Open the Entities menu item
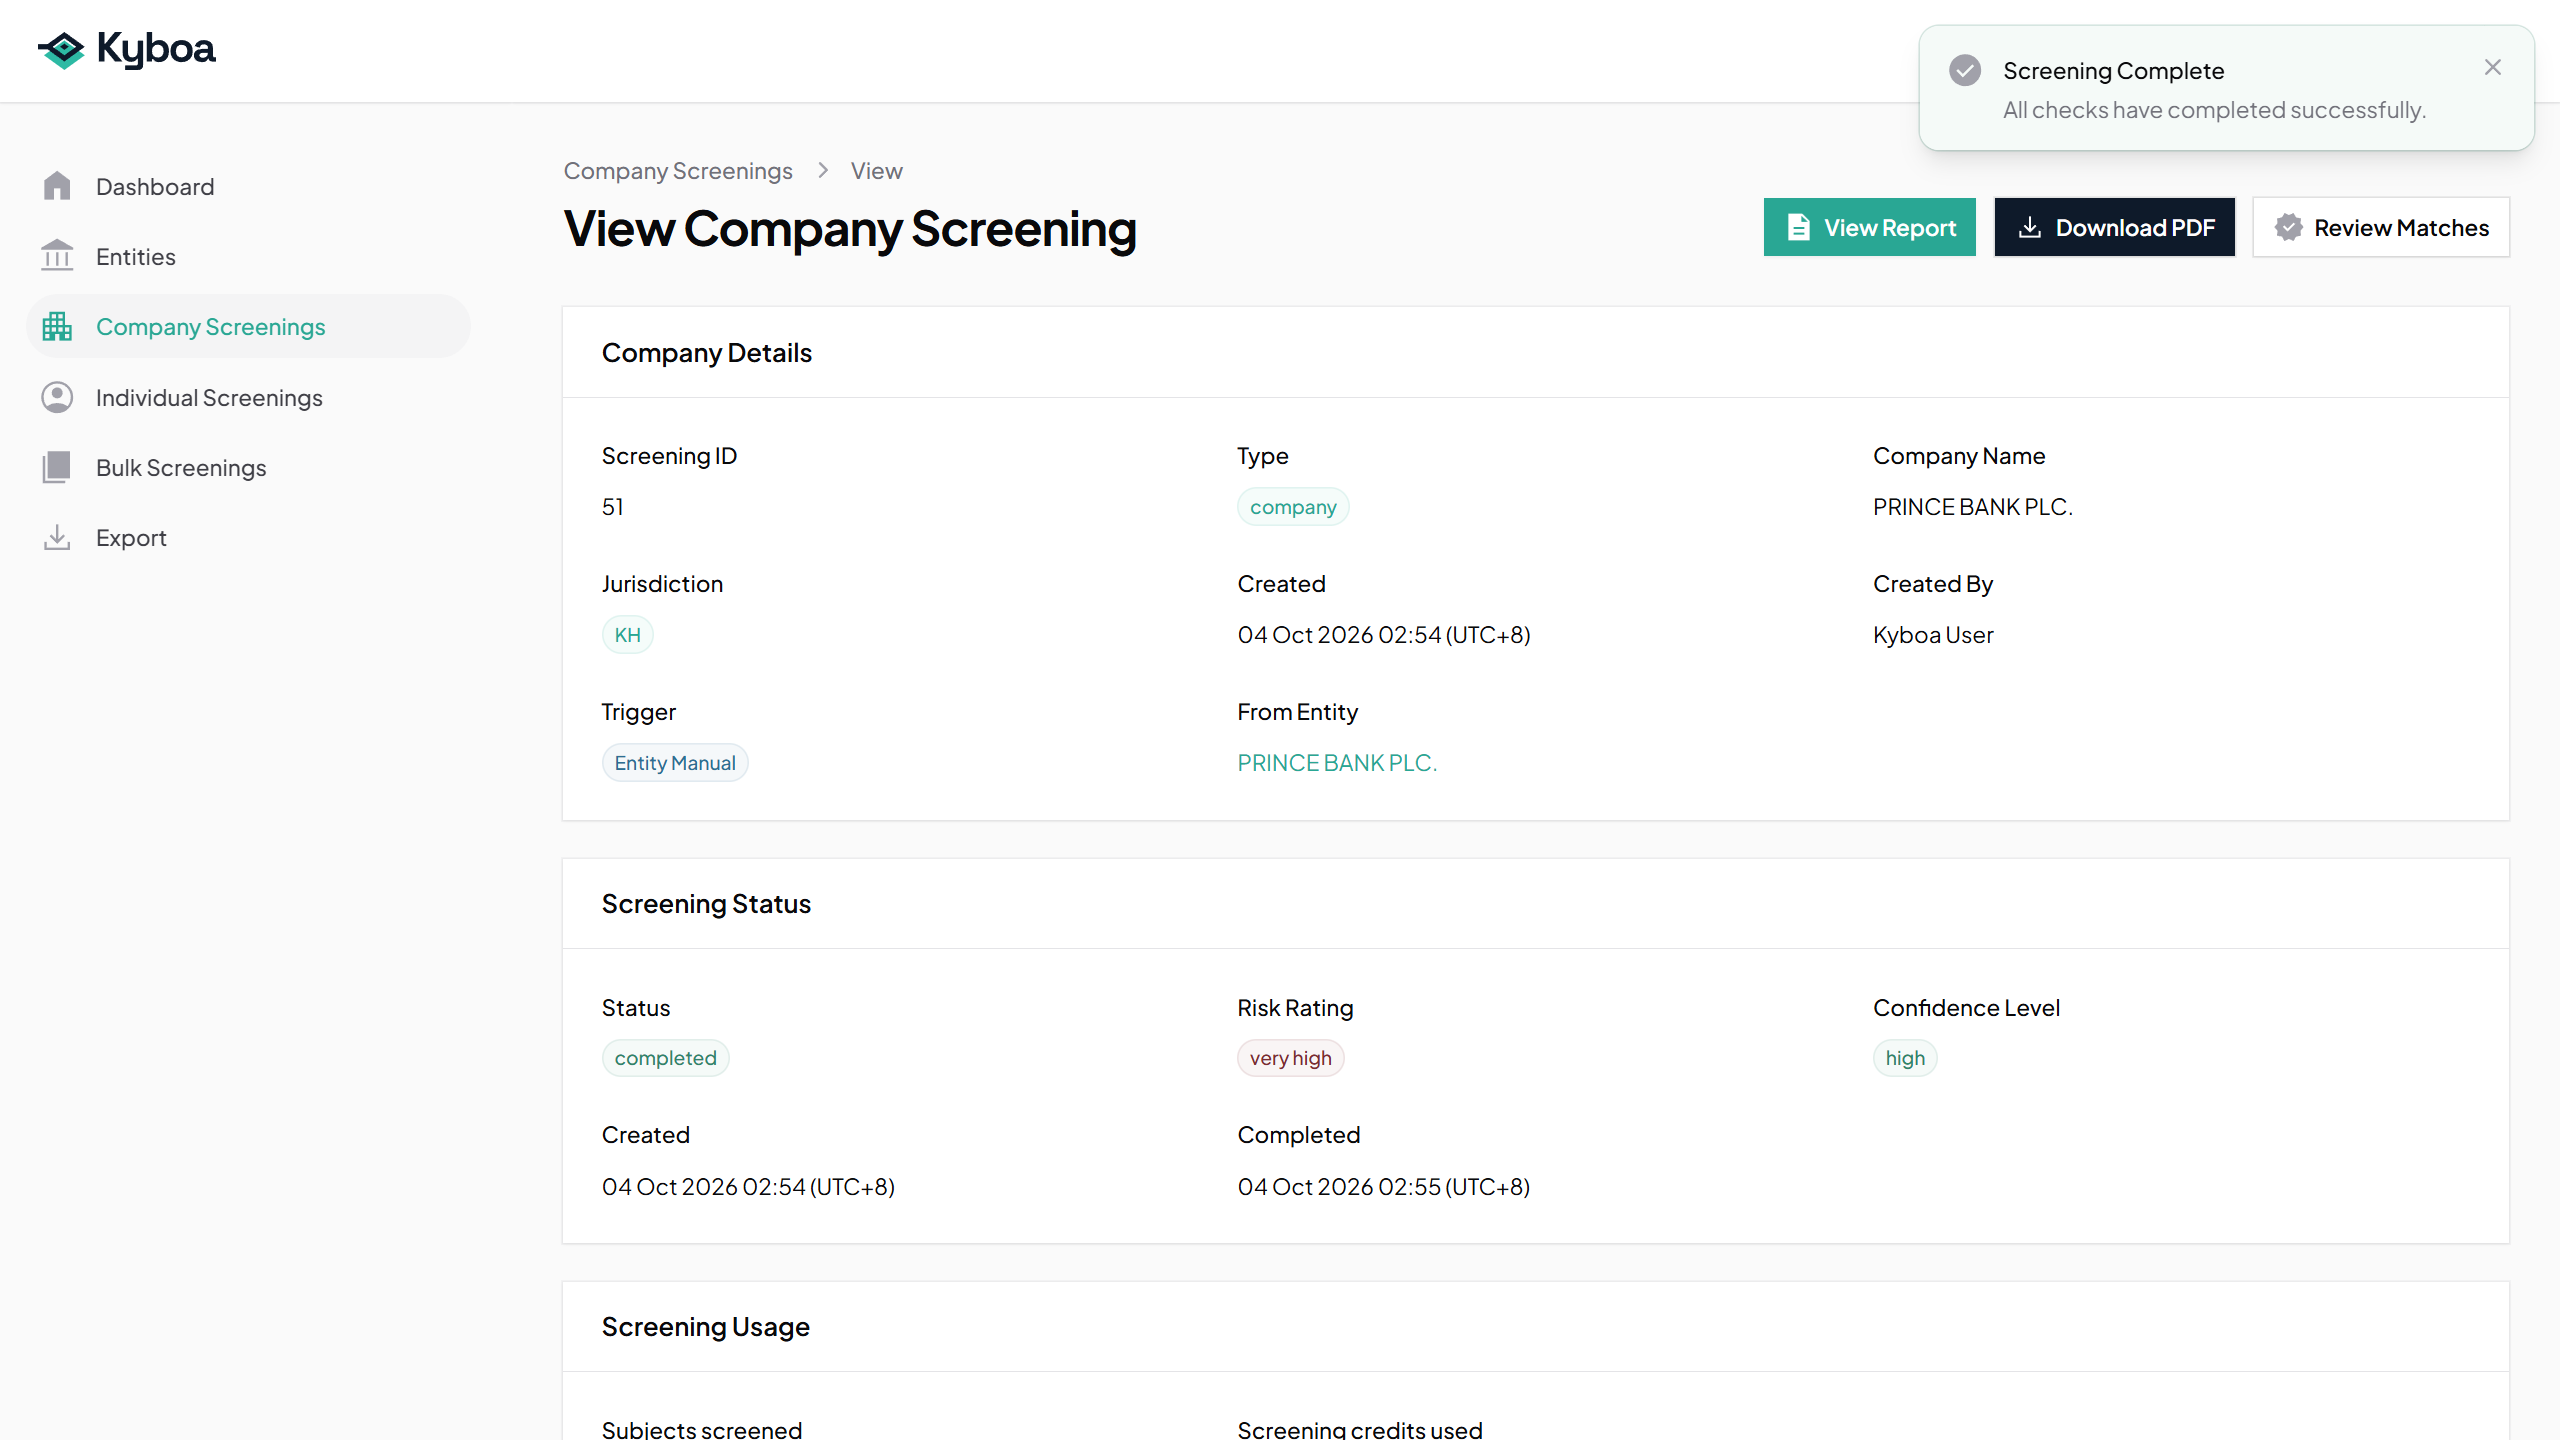Viewport: 2560px width, 1440px height. coord(248,256)
